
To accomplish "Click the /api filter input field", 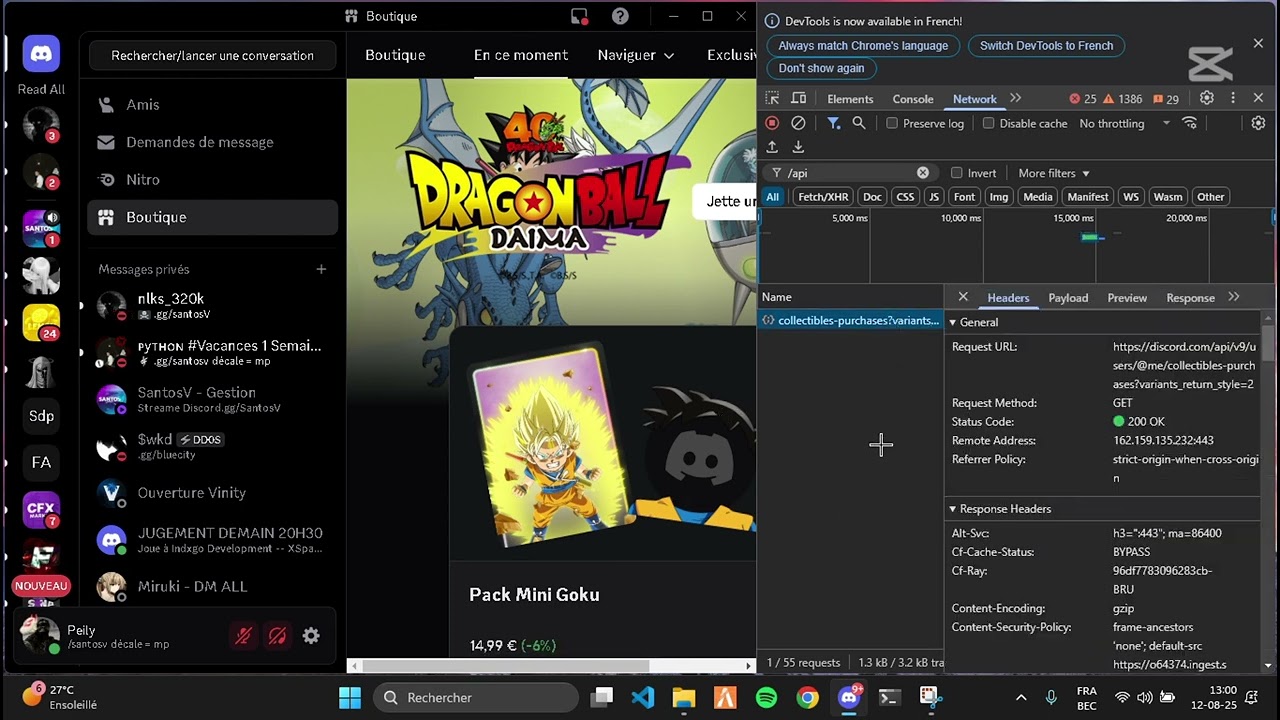I will click(x=848, y=173).
